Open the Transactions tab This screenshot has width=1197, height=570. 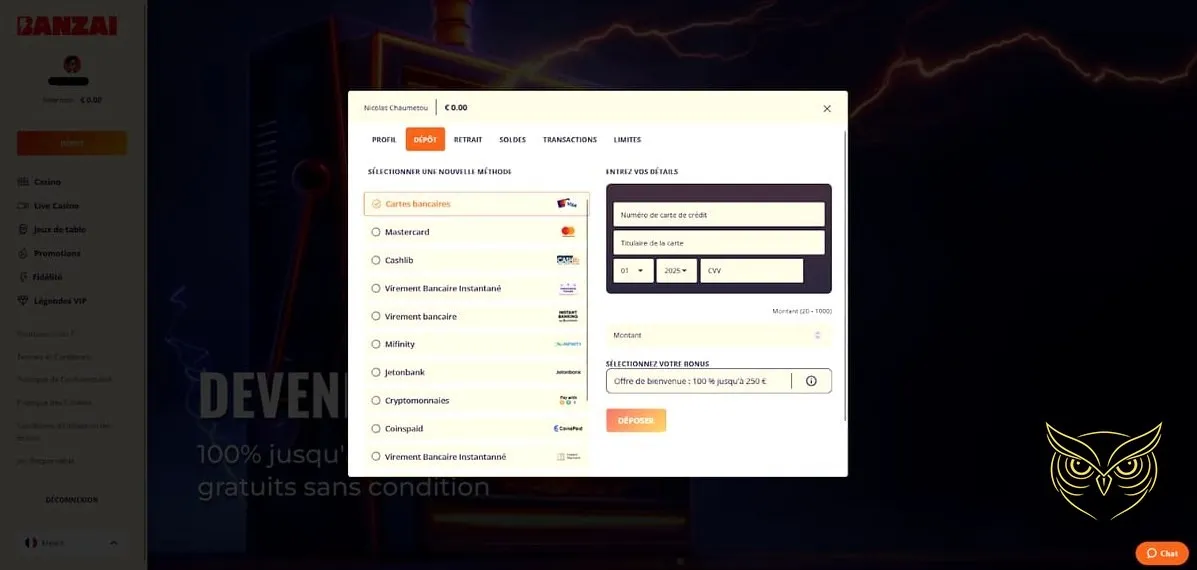point(569,140)
